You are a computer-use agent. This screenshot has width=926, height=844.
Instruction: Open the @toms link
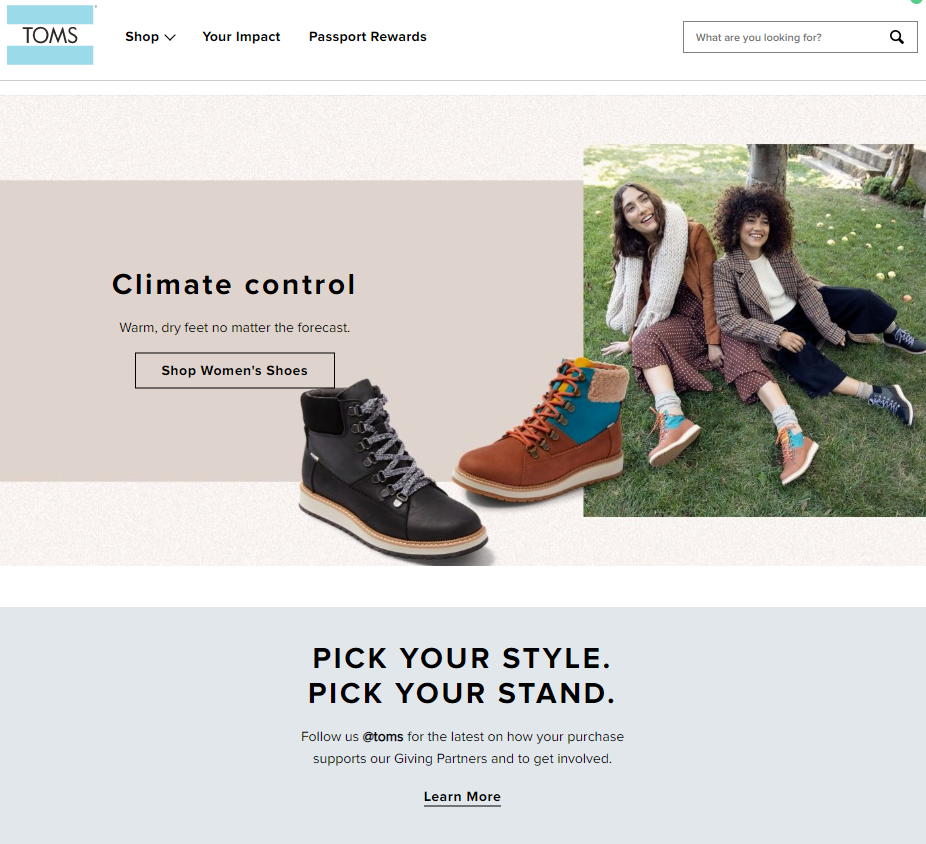(x=383, y=737)
